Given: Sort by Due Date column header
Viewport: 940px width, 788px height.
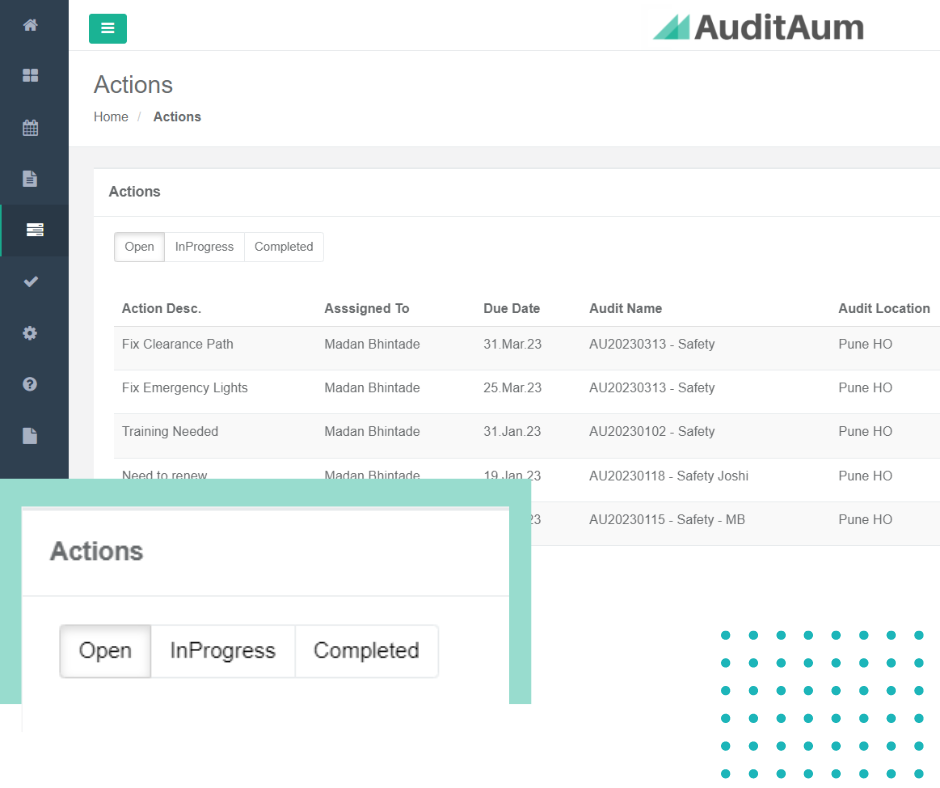Looking at the screenshot, I should [511, 308].
